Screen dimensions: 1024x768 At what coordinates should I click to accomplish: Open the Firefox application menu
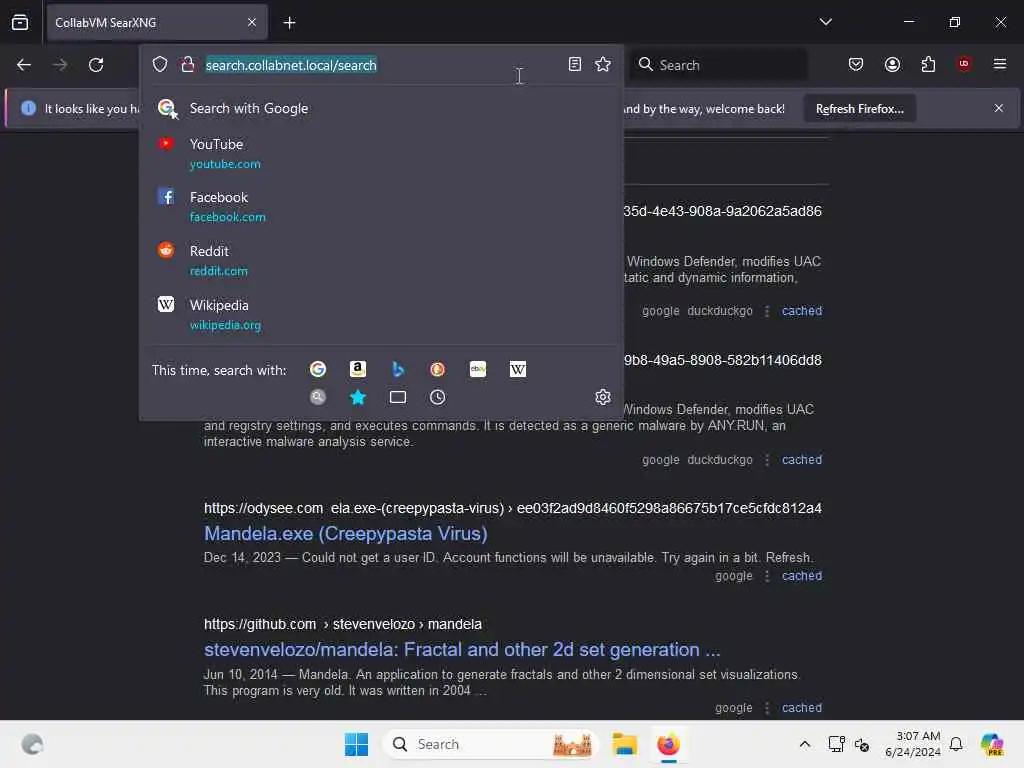point(1000,64)
